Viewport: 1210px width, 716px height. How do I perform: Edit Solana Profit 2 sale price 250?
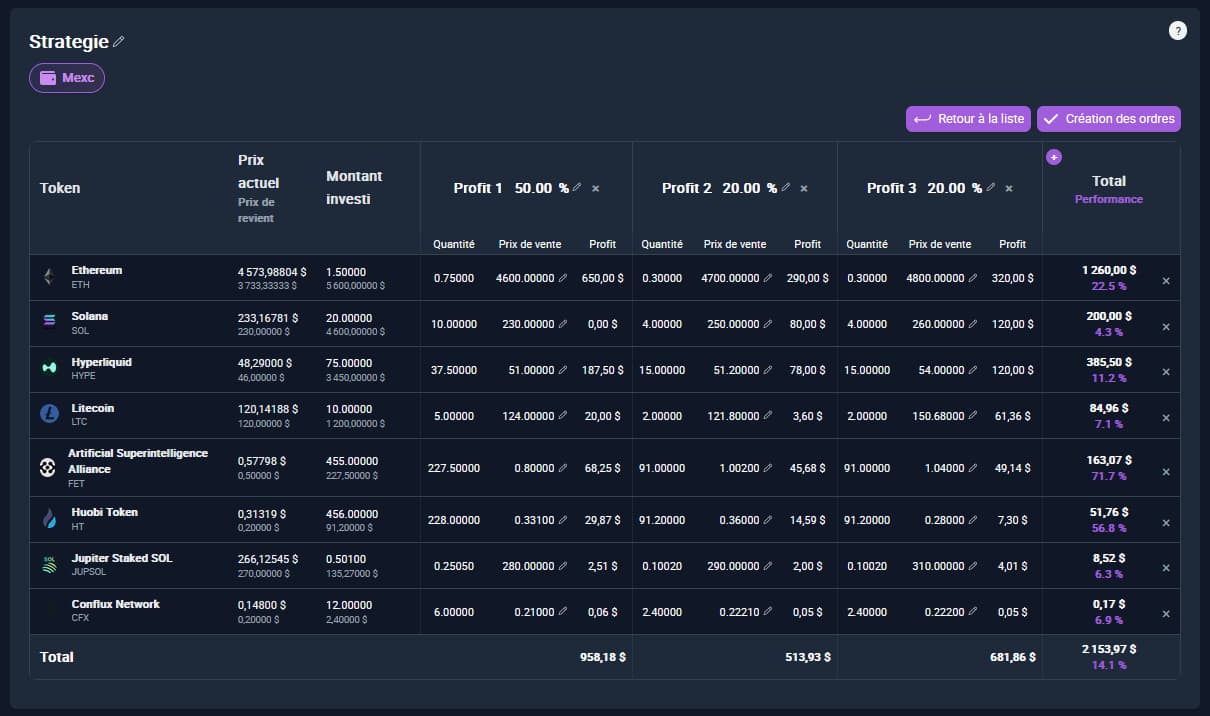coord(767,324)
